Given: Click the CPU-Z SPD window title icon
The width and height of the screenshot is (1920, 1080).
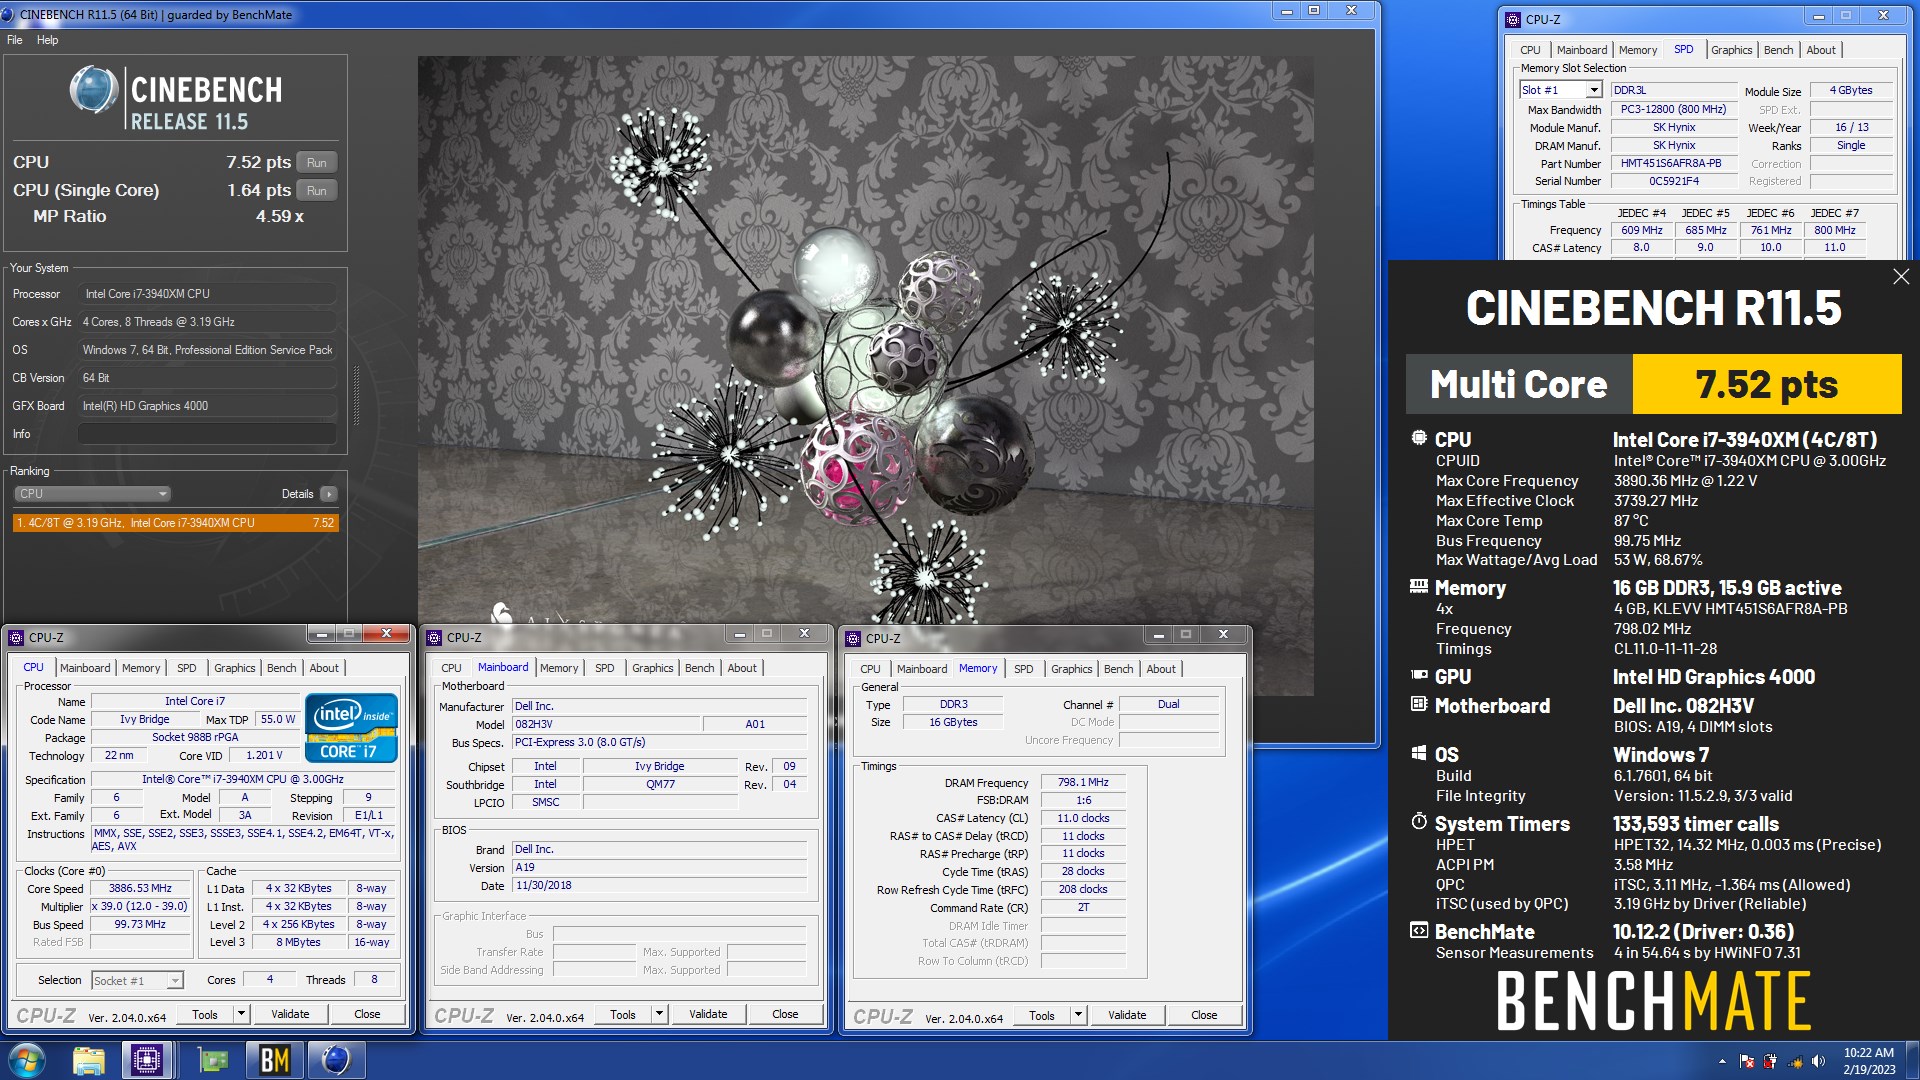Looking at the screenshot, I should point(1513,19).
